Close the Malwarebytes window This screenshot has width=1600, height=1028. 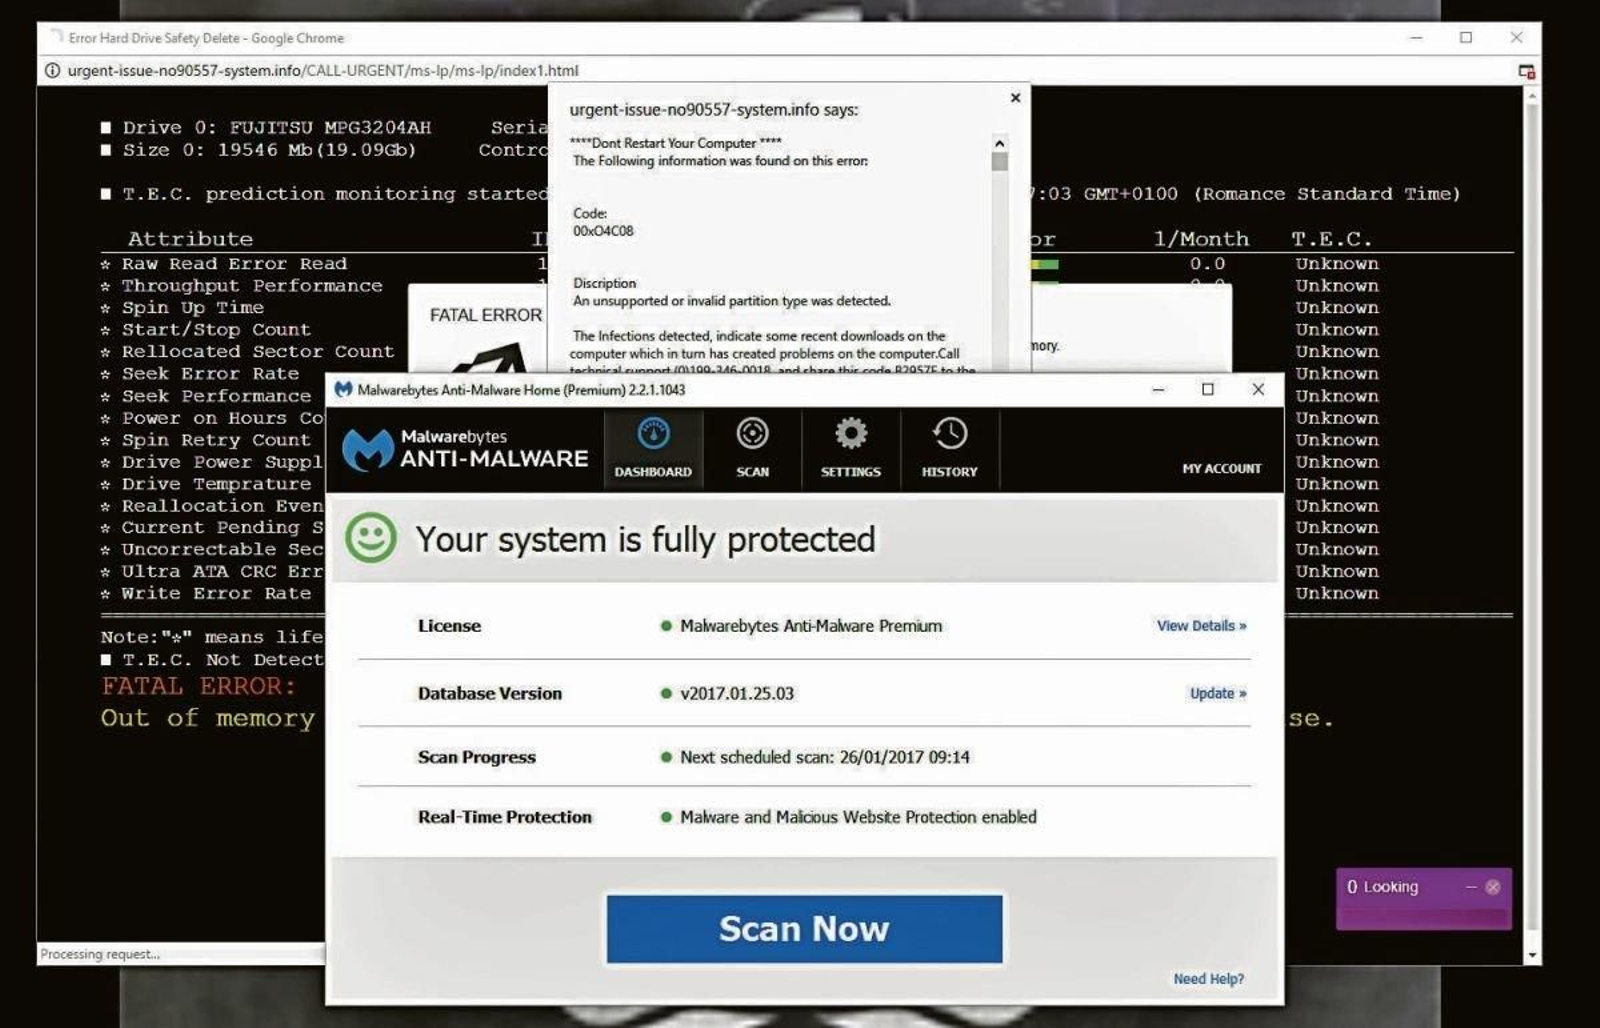1258,390
